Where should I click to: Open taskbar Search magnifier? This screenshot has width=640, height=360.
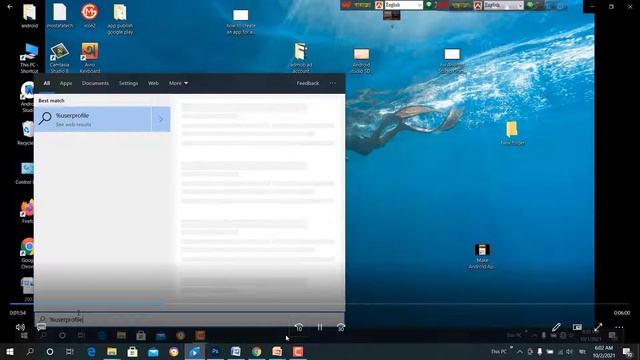point(30,351)
